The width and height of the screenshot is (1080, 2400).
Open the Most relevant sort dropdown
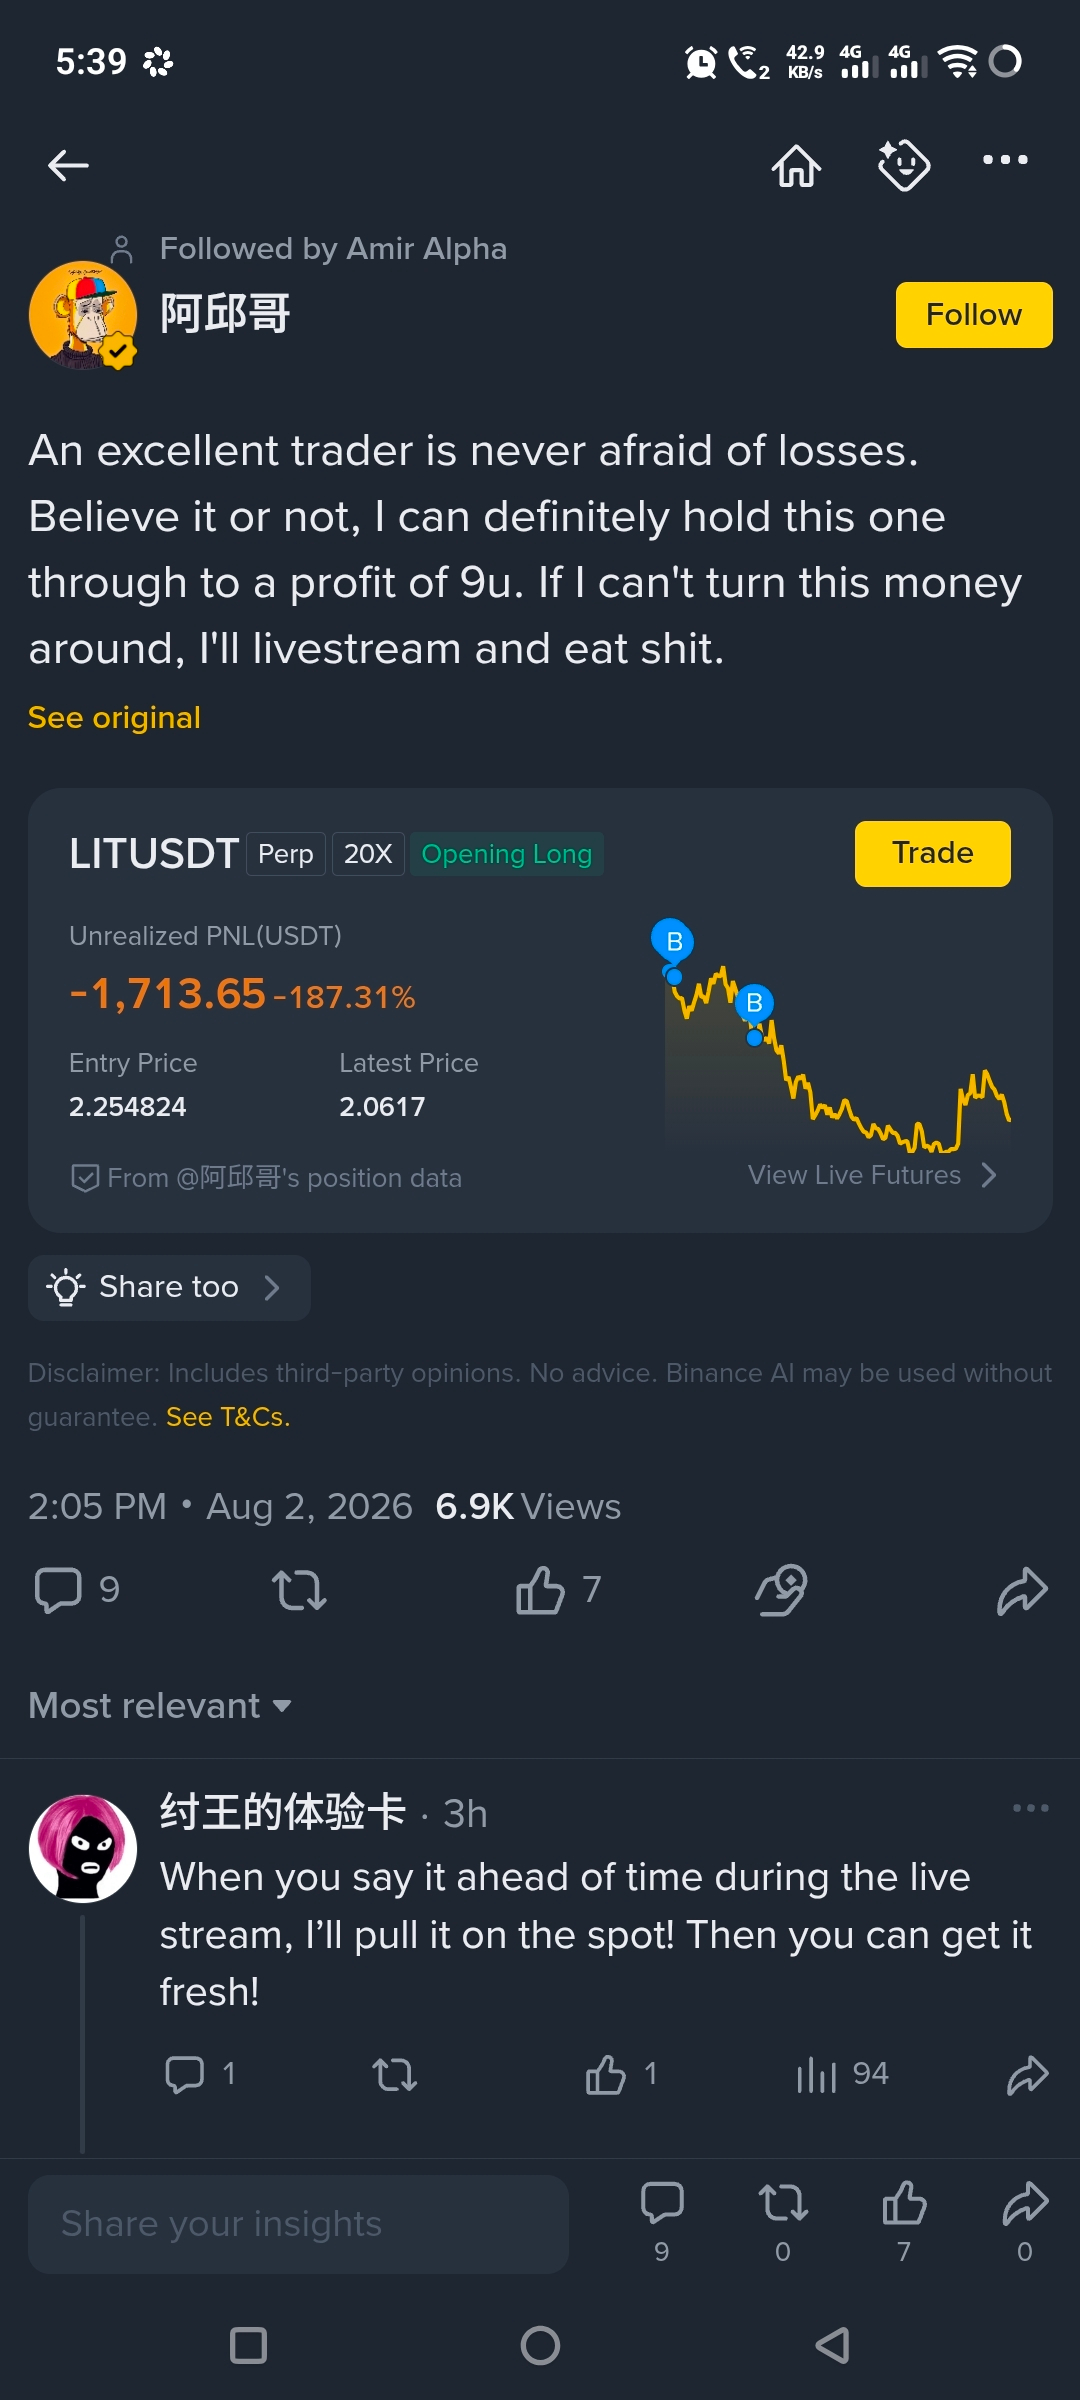coord(160,1705)
